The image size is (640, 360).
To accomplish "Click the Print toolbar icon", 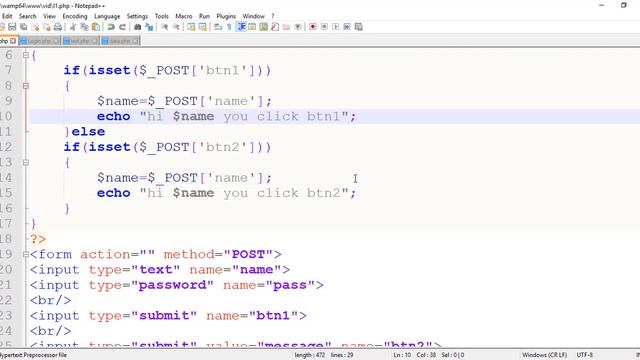I will pyautogui.click(x=58, y=27).
